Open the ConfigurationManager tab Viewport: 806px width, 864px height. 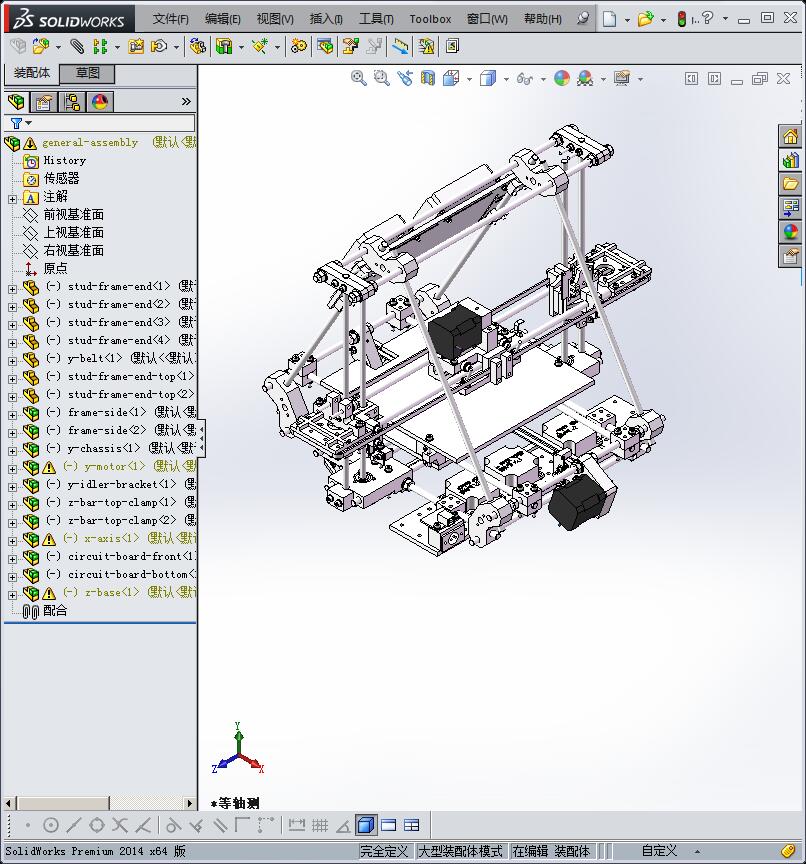(x=72, y=102)
